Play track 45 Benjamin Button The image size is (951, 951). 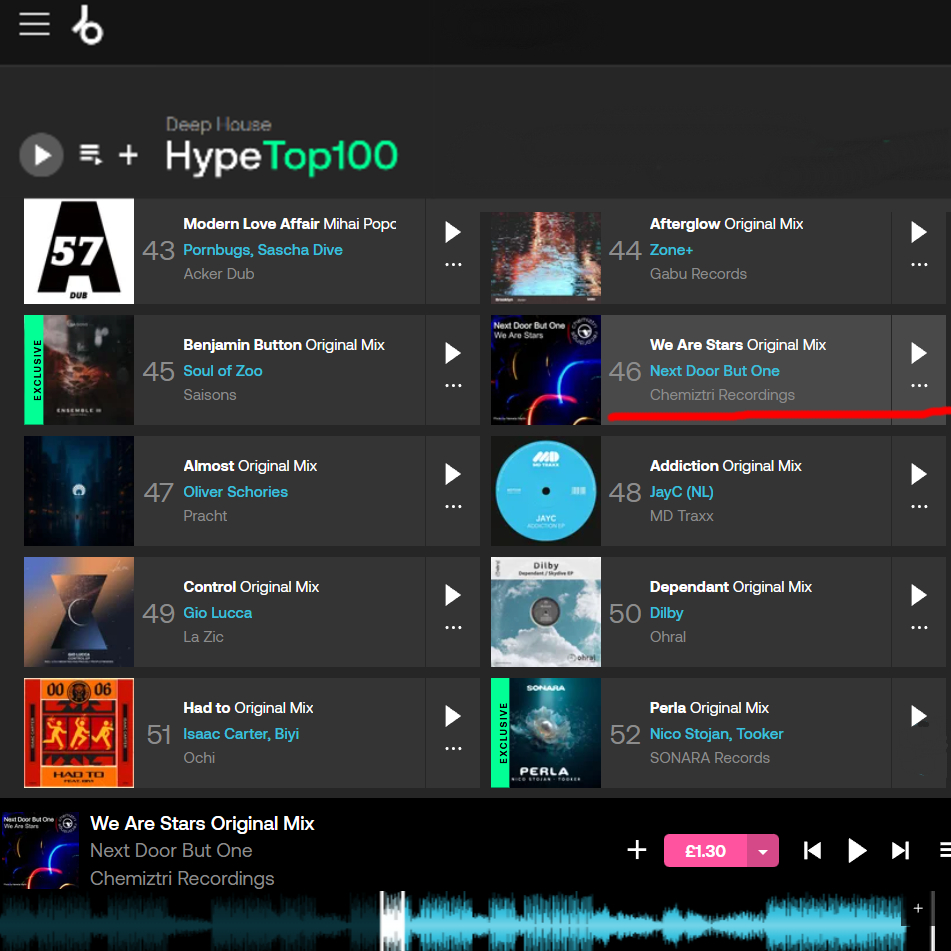pos(453,353)
